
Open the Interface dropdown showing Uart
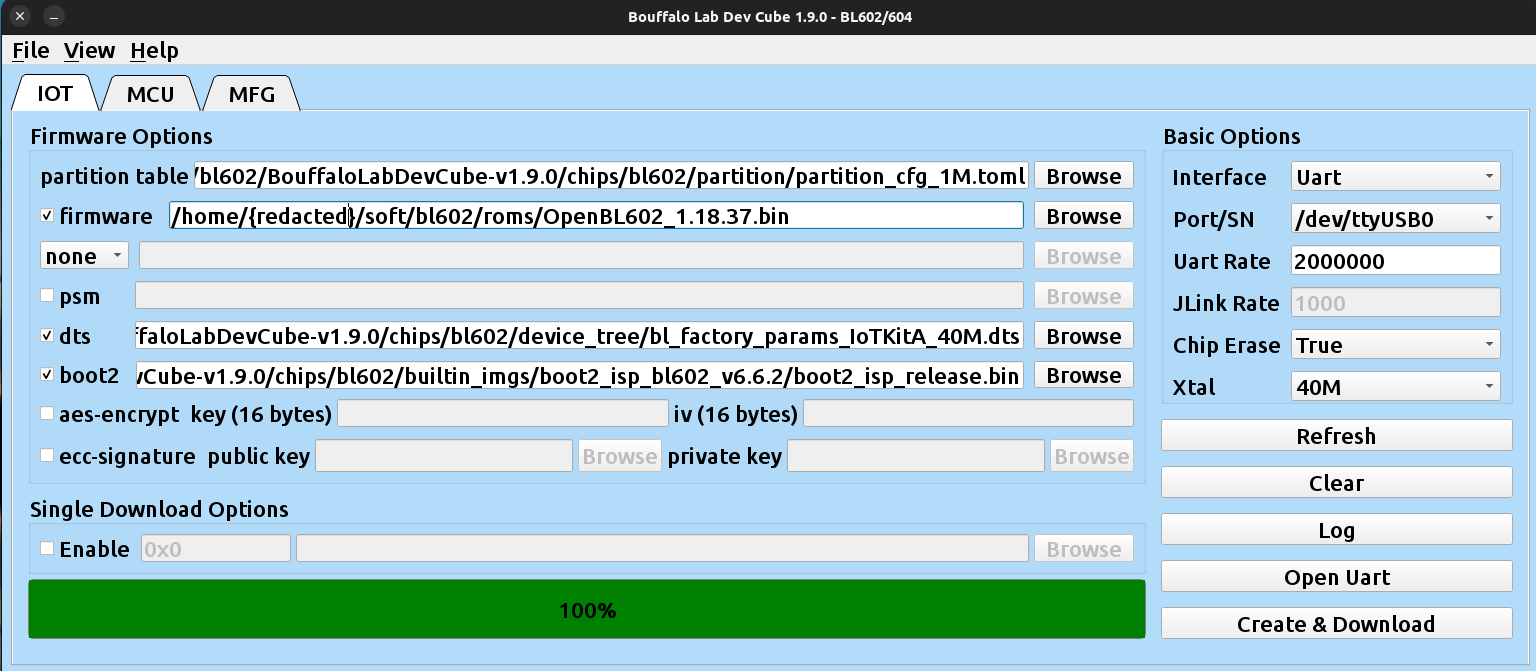[1396, 177]
